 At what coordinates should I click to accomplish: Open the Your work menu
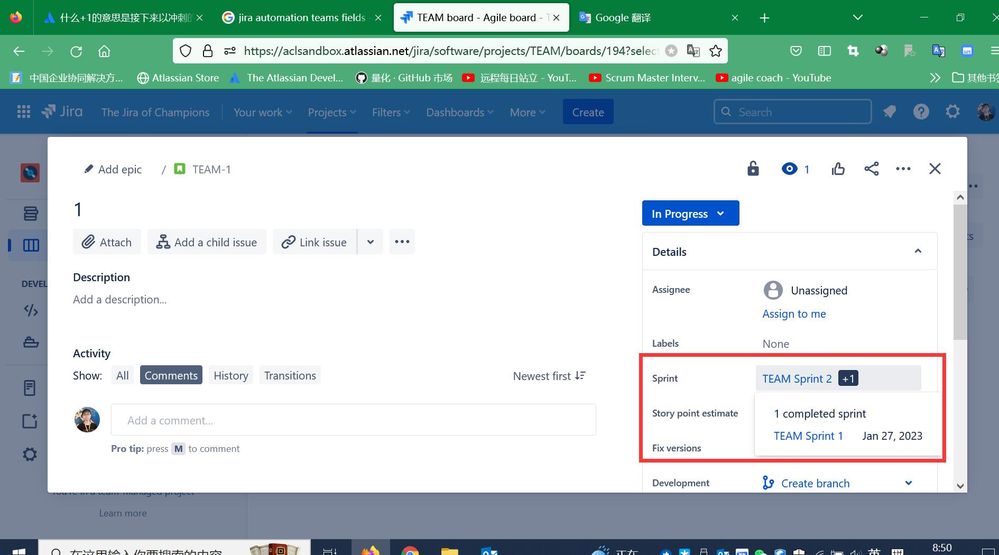coord(262,112)
